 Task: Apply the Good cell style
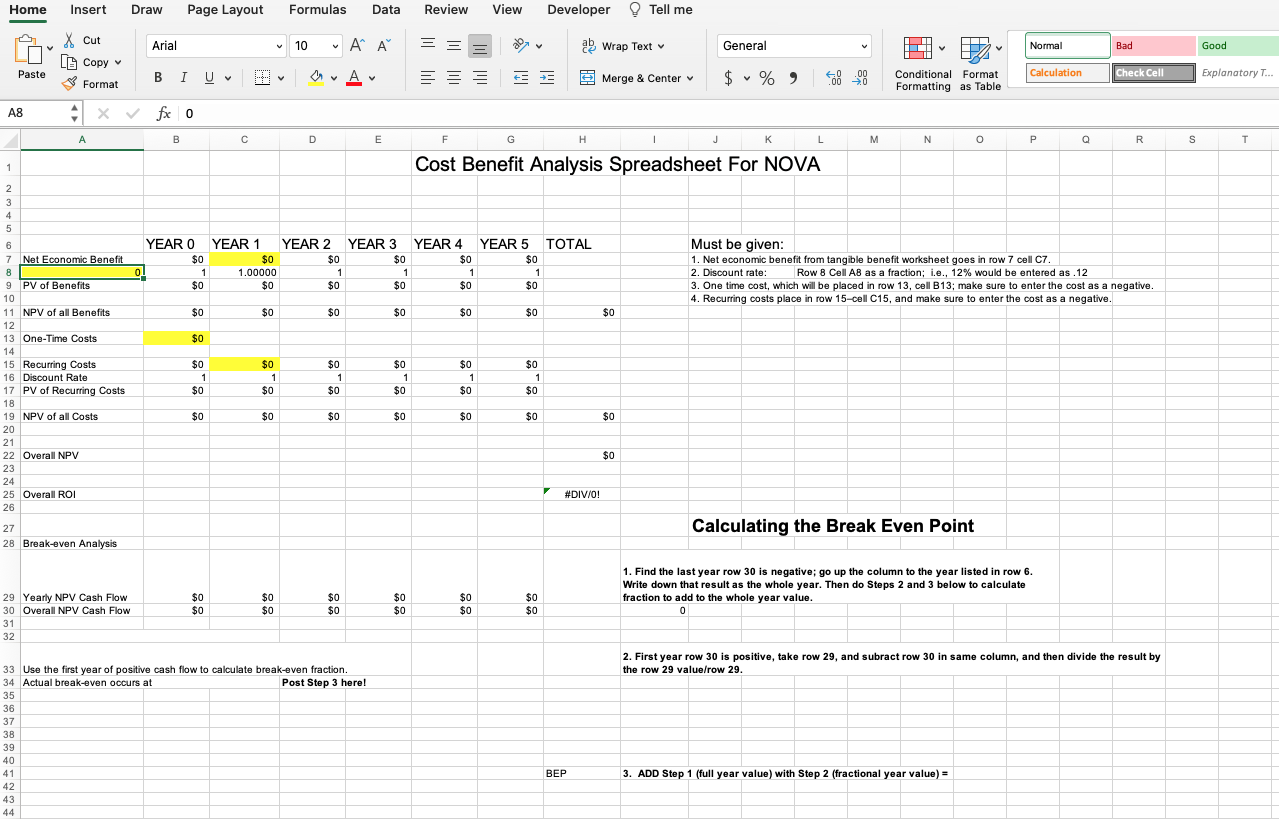tap(1238, 46)
